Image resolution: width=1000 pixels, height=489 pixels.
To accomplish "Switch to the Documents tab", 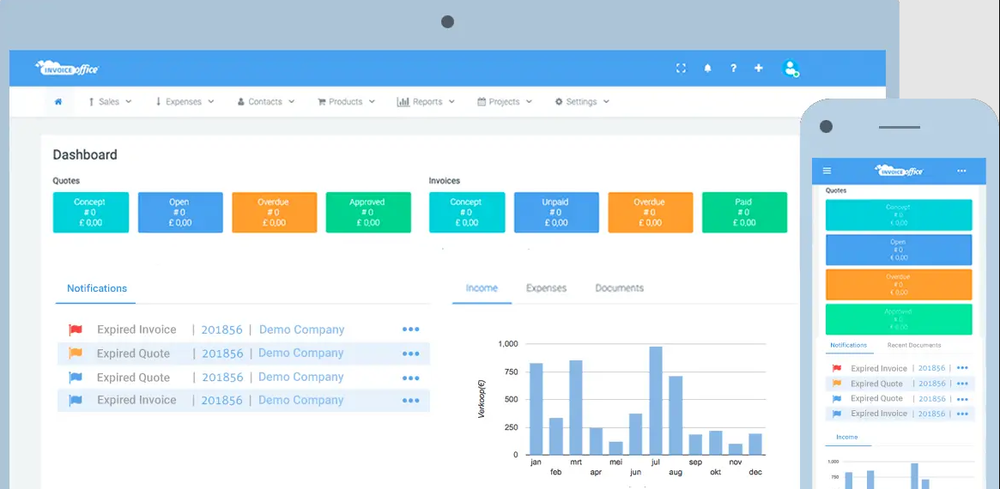I will pyautogui.click(x=619, y=288).
